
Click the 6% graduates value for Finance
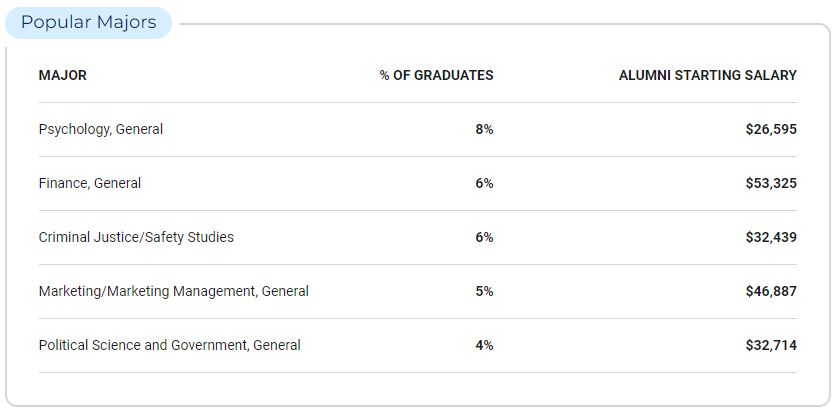(484, 183)
